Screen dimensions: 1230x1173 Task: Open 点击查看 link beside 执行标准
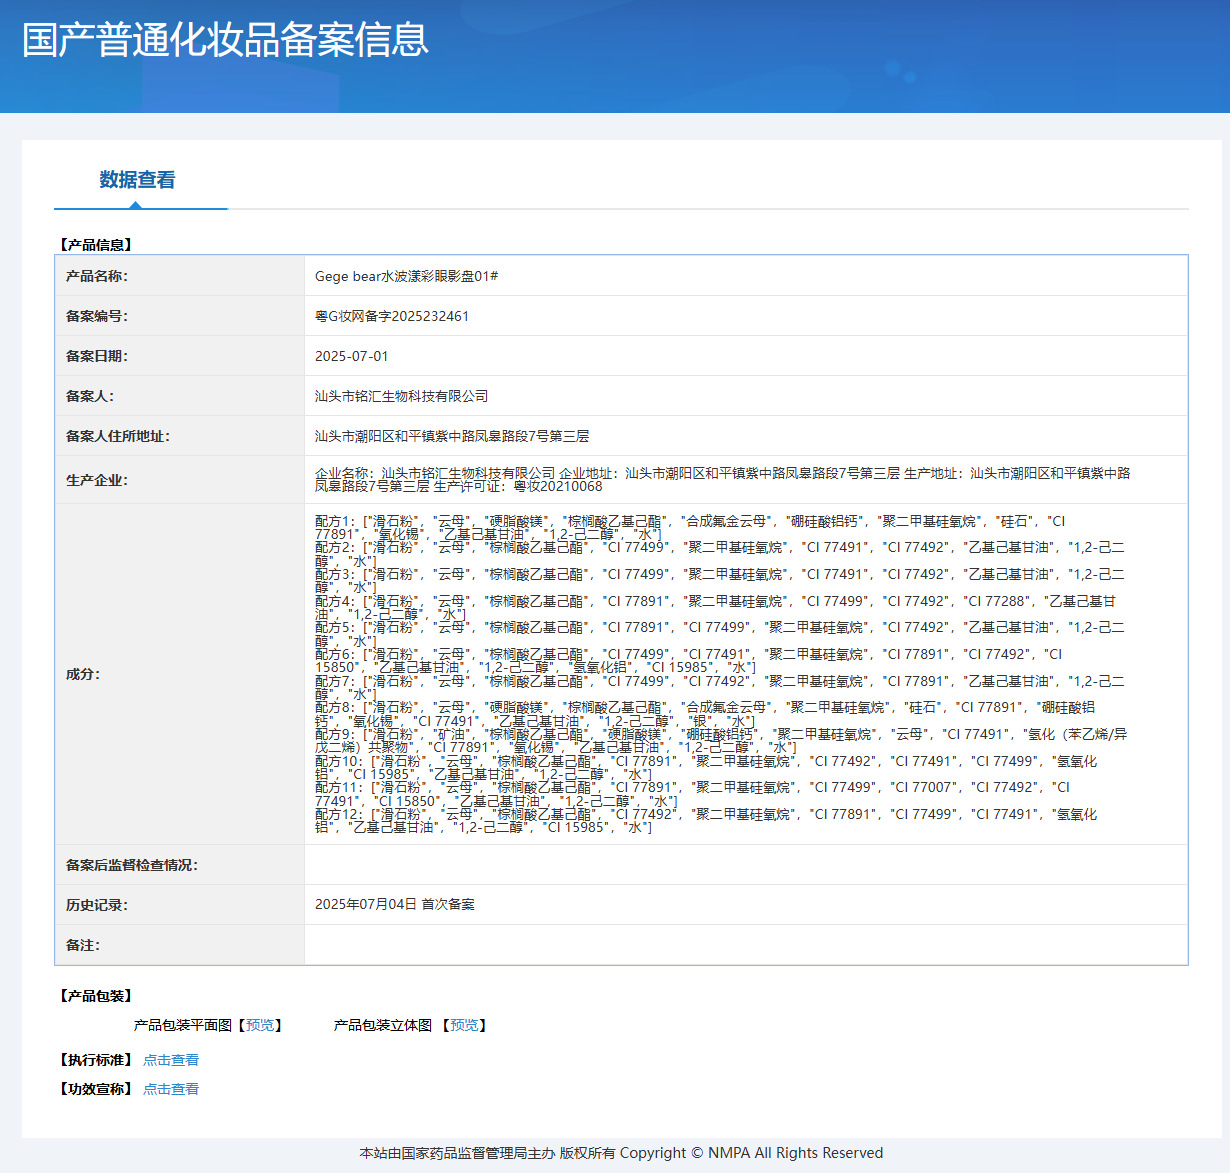coord(171,1060)
